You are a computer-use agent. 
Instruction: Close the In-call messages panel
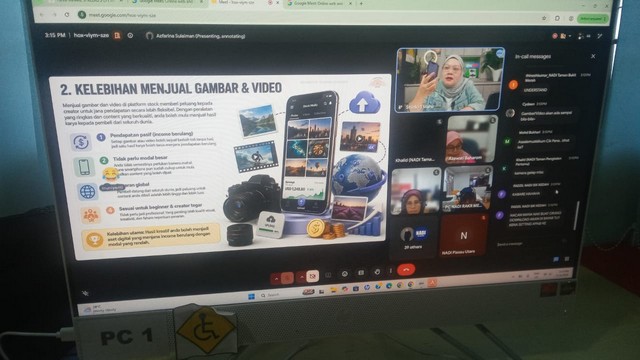(593, 56)
